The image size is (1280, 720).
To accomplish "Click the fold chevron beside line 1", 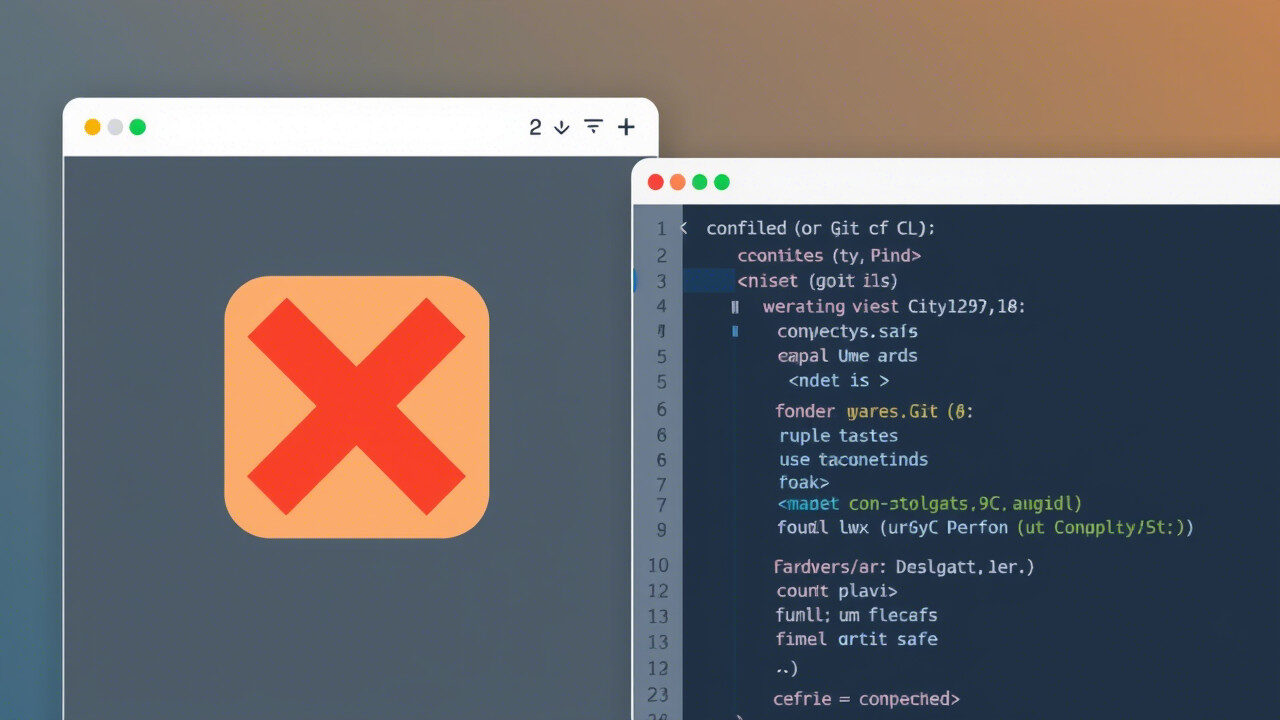I will click(x=684, y=228).
